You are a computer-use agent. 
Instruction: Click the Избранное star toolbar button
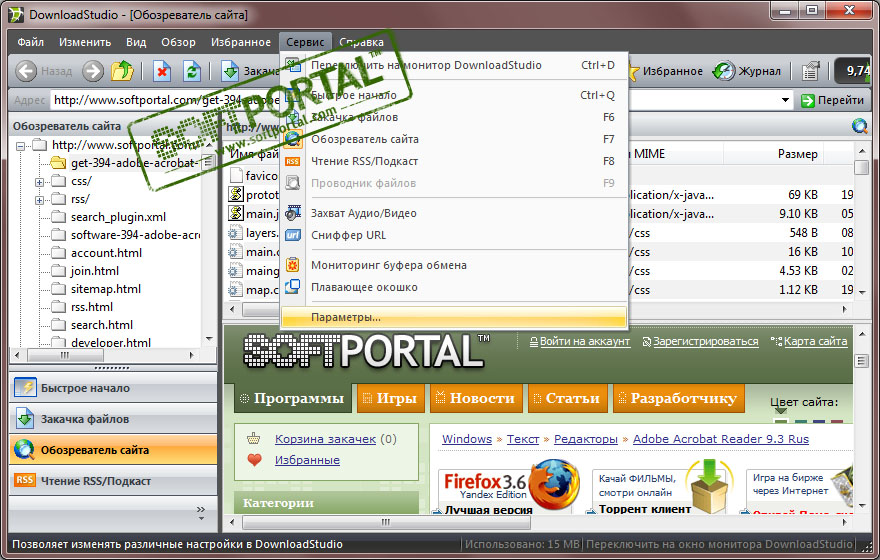(665, 71)
